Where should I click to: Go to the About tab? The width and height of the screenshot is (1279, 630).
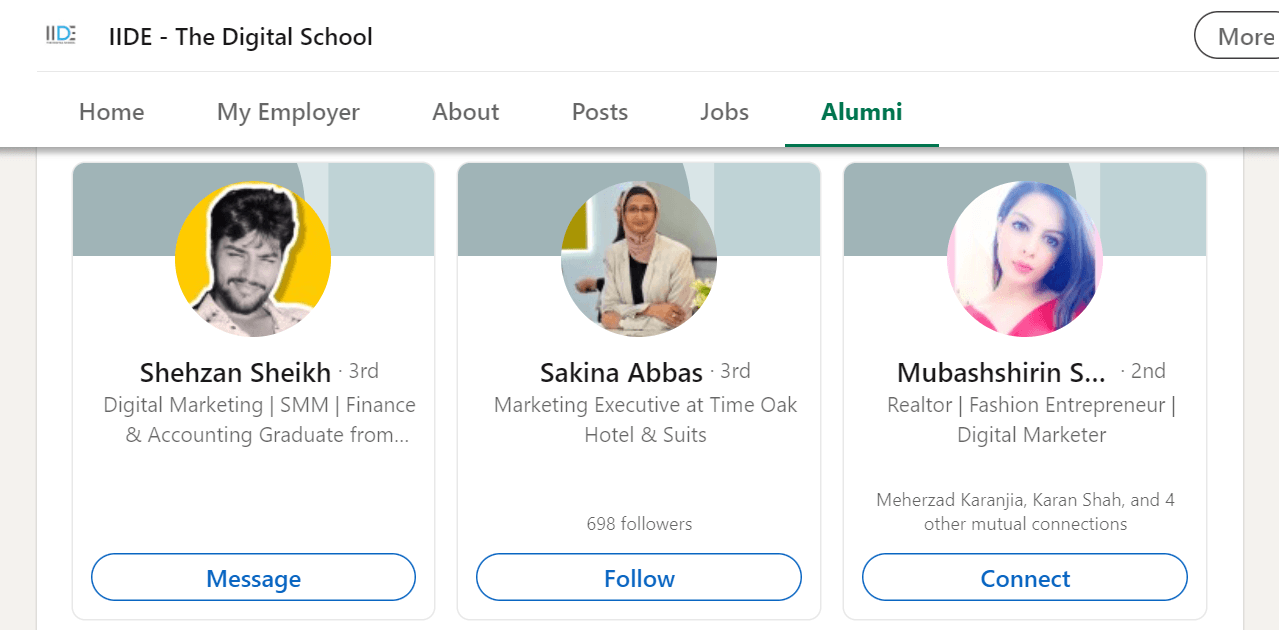click(x=464, y=112)
